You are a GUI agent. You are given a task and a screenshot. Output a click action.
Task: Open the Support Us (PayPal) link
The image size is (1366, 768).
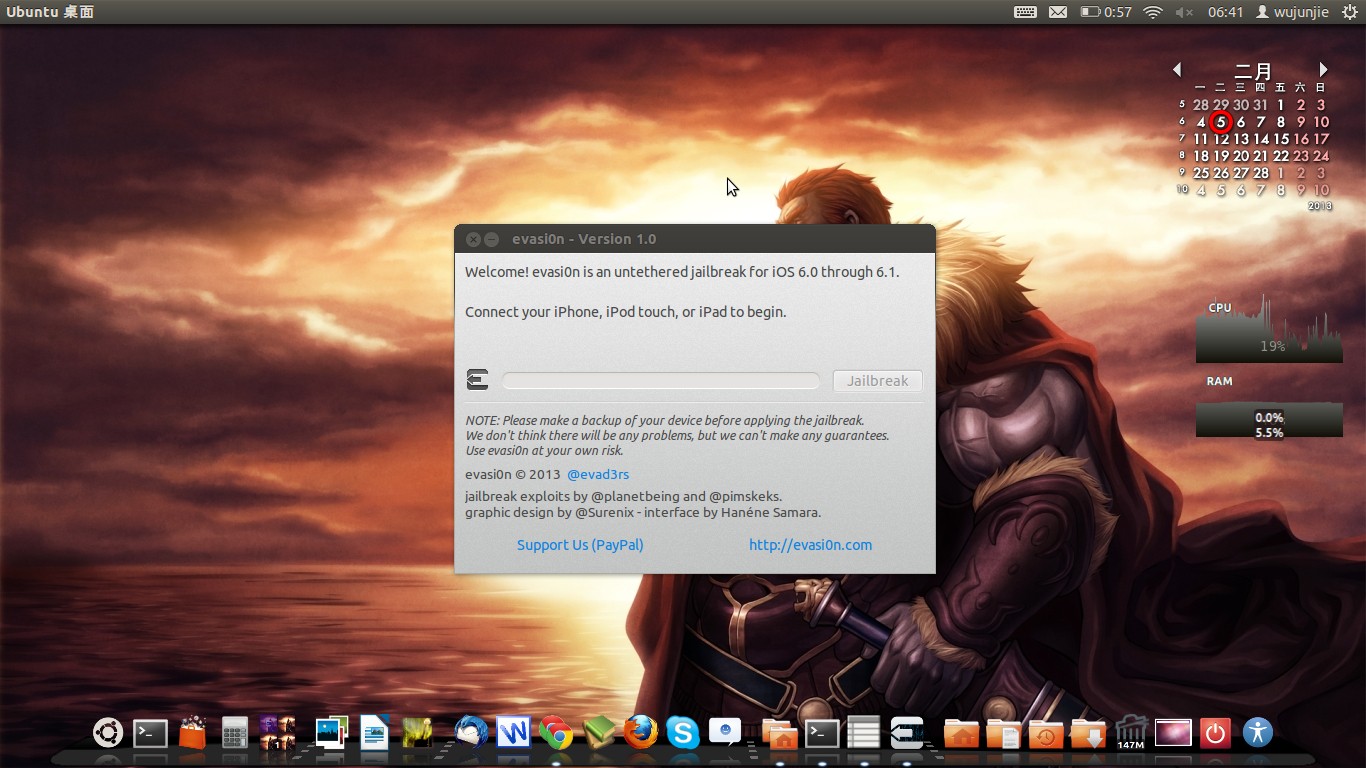580,545
